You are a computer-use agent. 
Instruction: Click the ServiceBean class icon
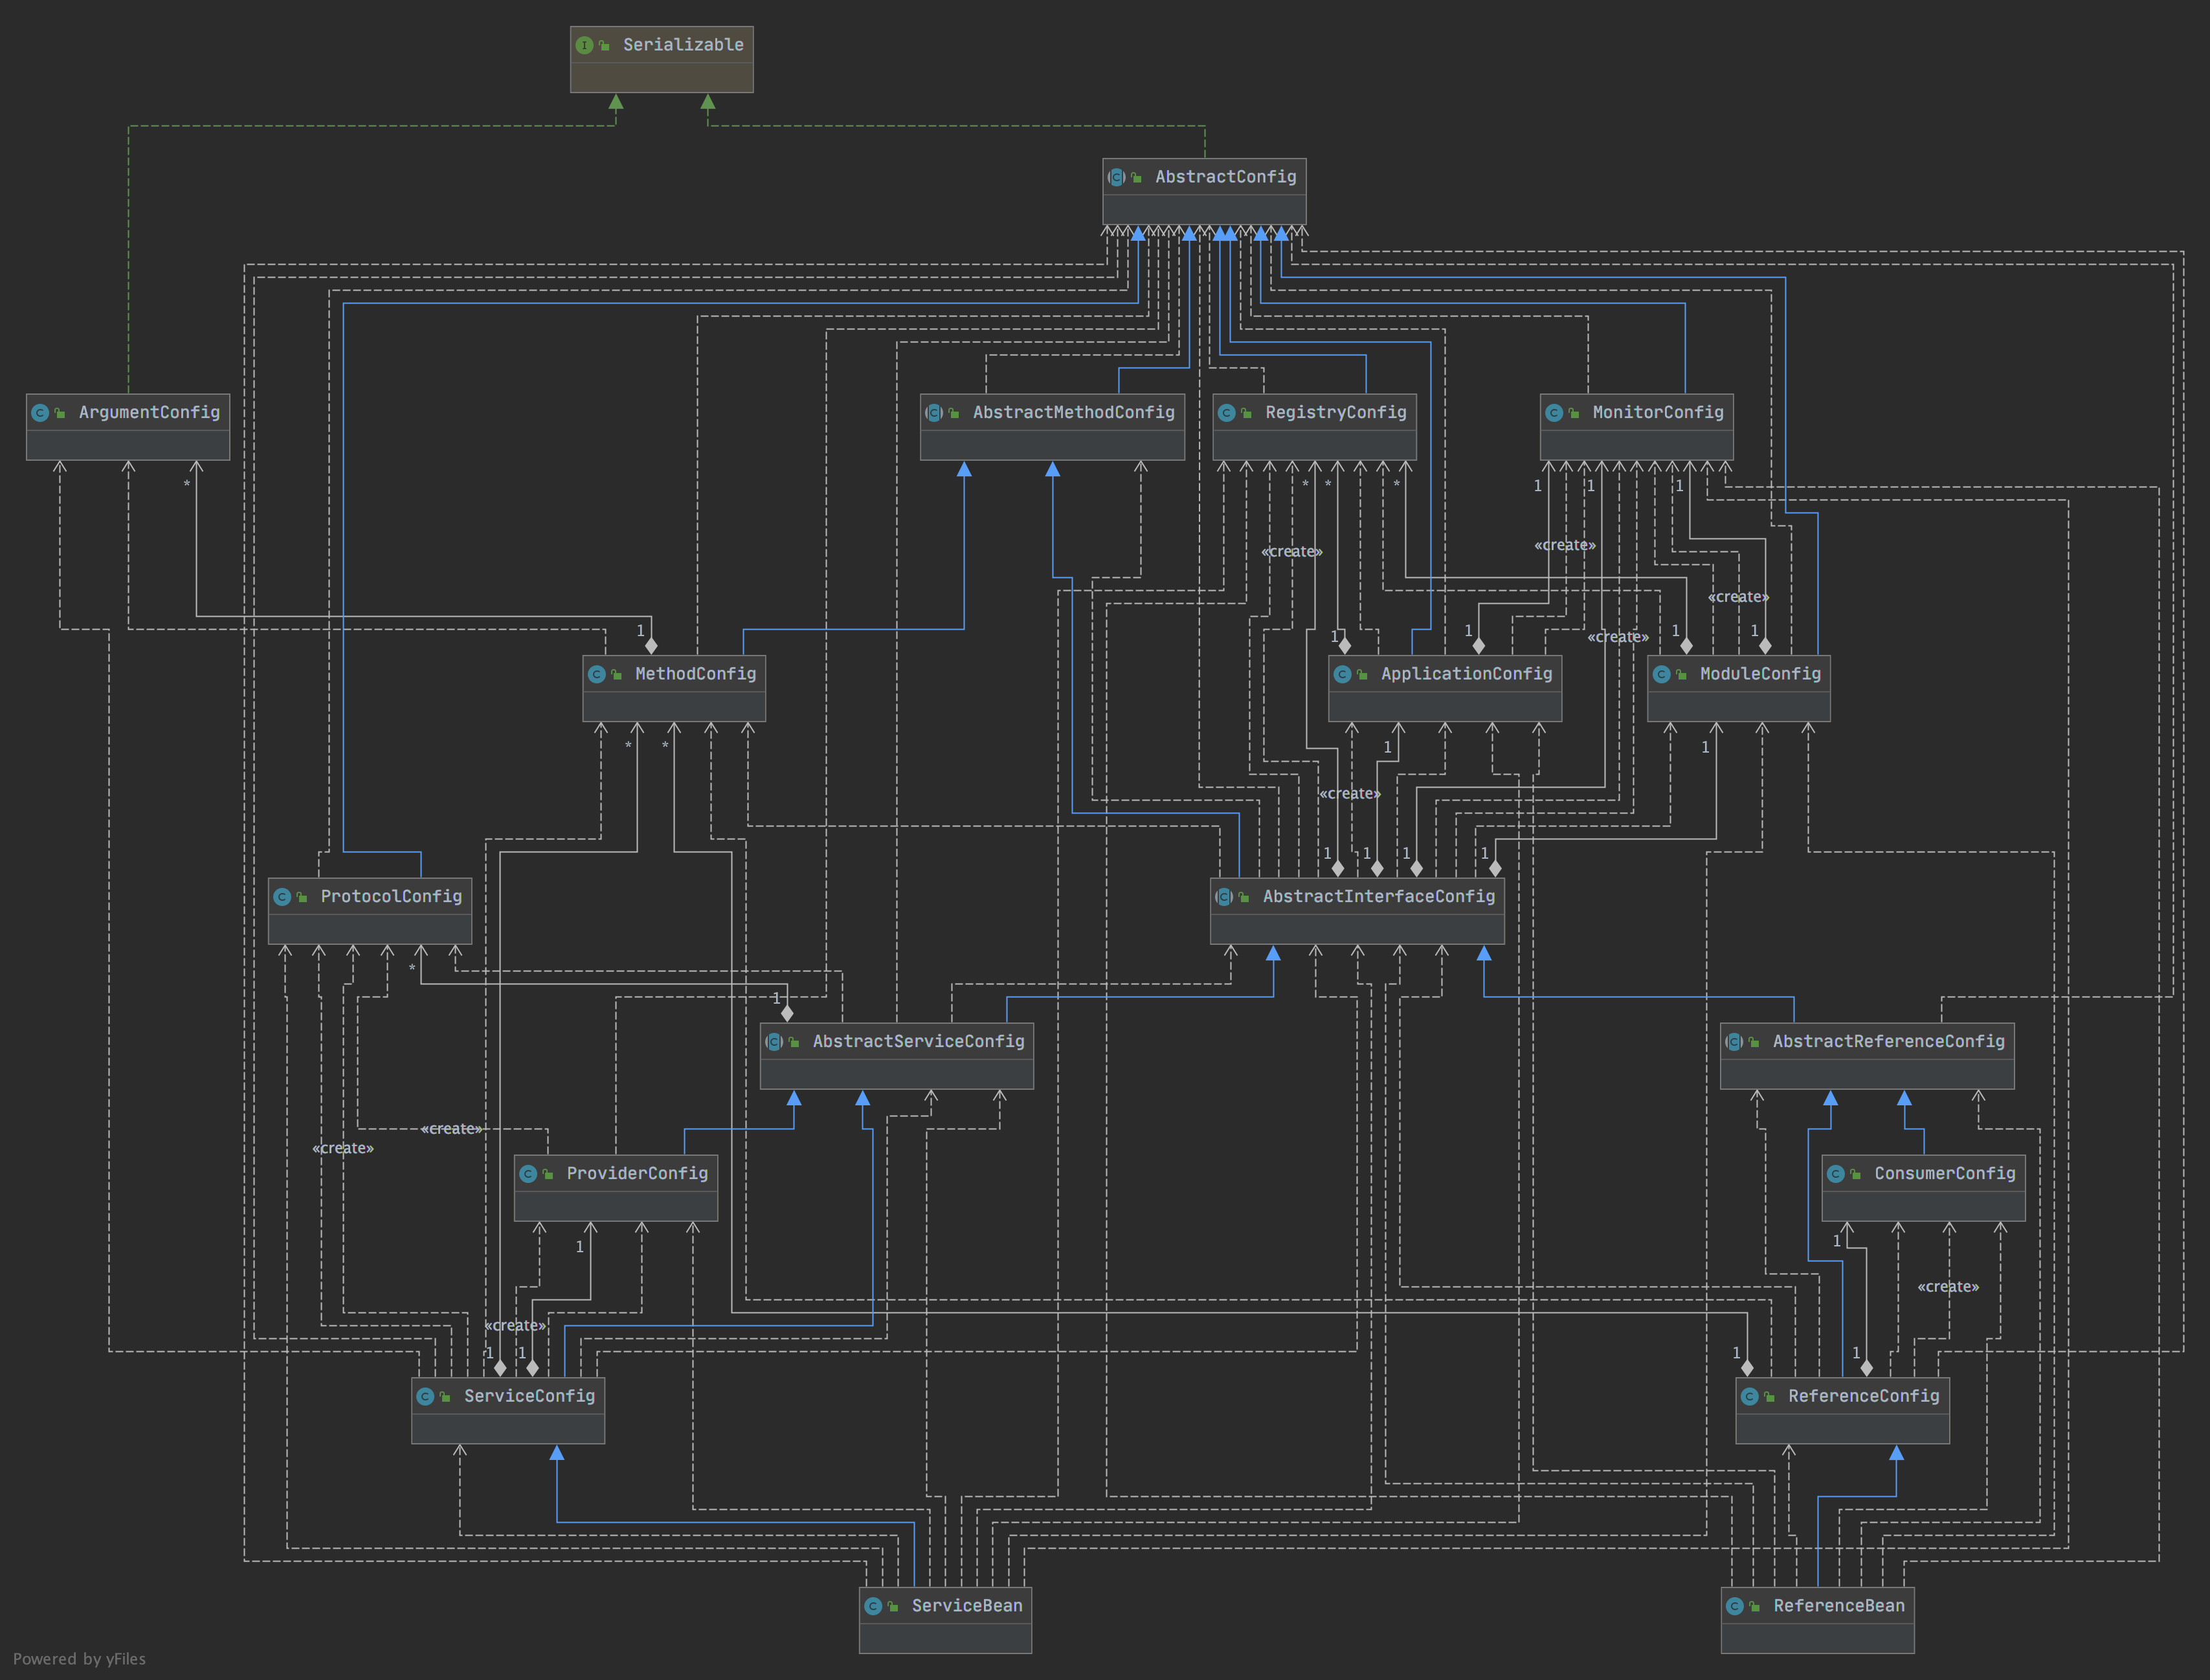(x=873, y=1606)
